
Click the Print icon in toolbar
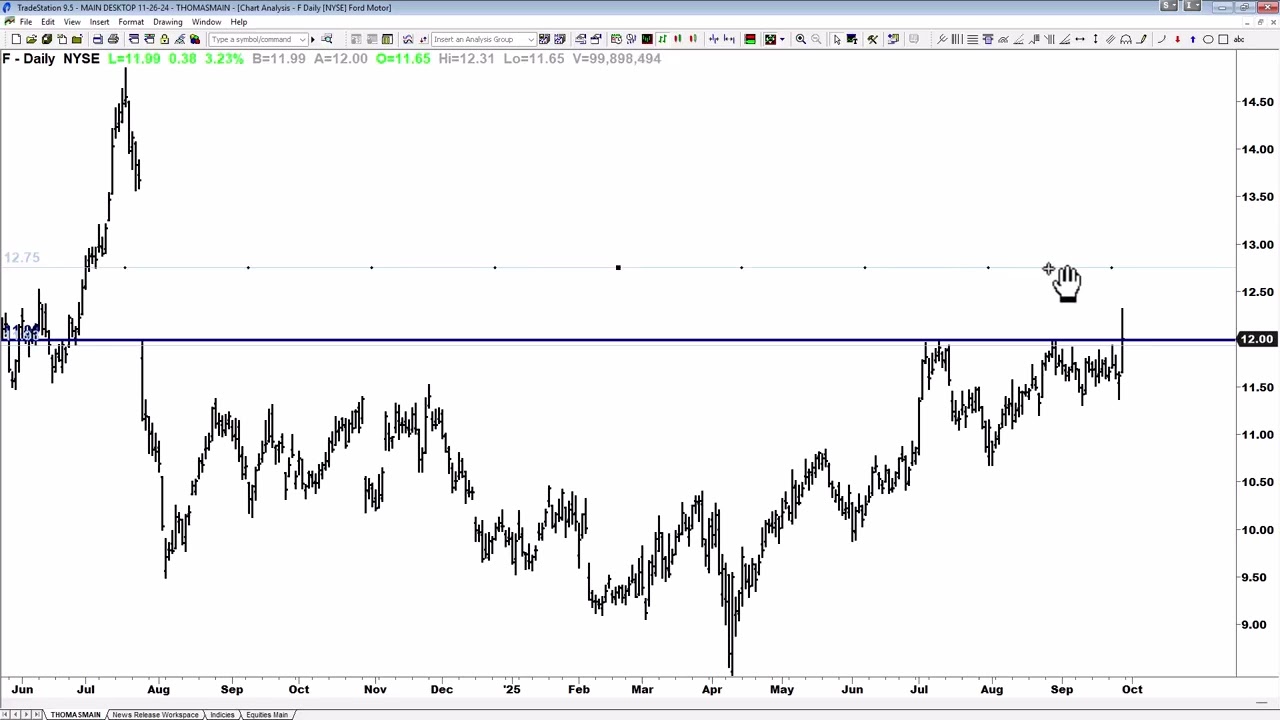coord(113,39)
